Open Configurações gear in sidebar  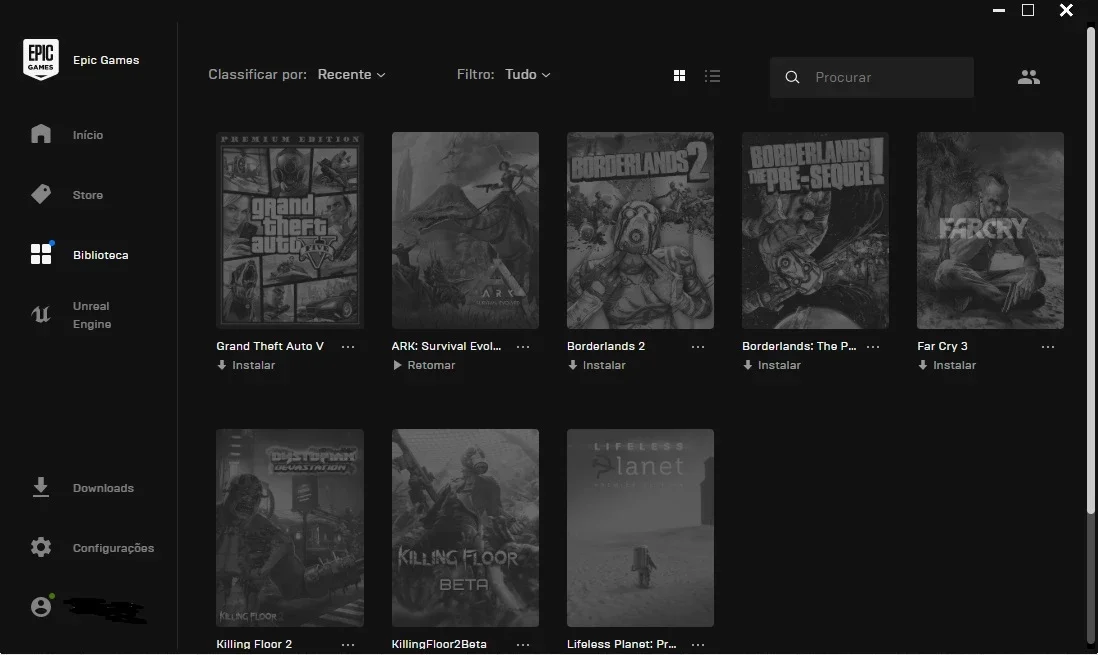tap(41, 547)
